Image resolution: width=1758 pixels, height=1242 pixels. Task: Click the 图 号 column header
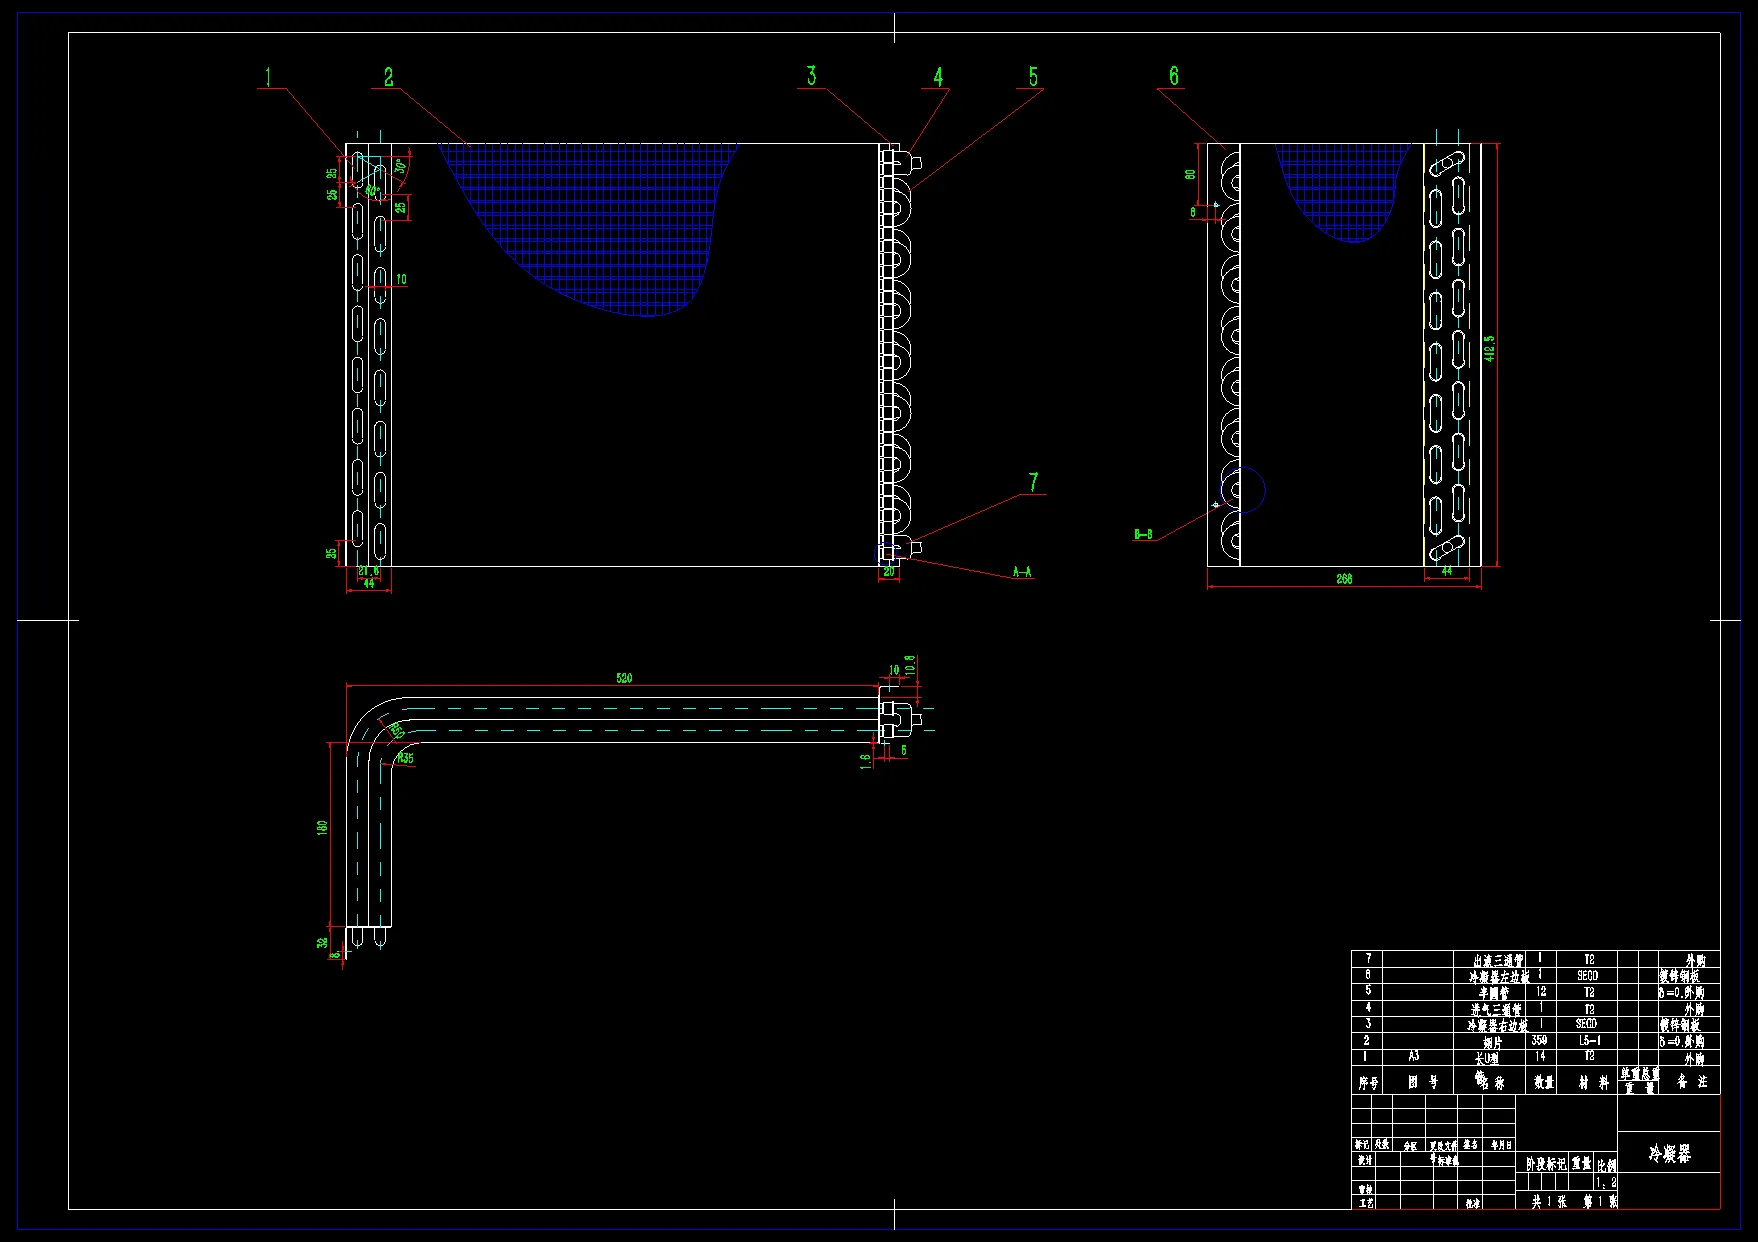coord(1423,1082)
